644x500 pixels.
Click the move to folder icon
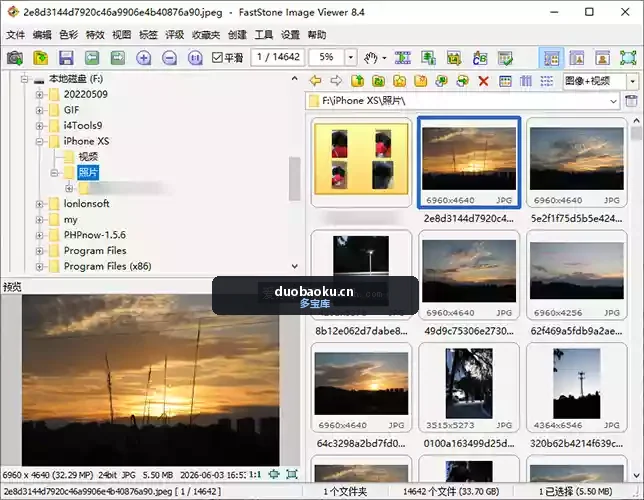coord(463,81)
